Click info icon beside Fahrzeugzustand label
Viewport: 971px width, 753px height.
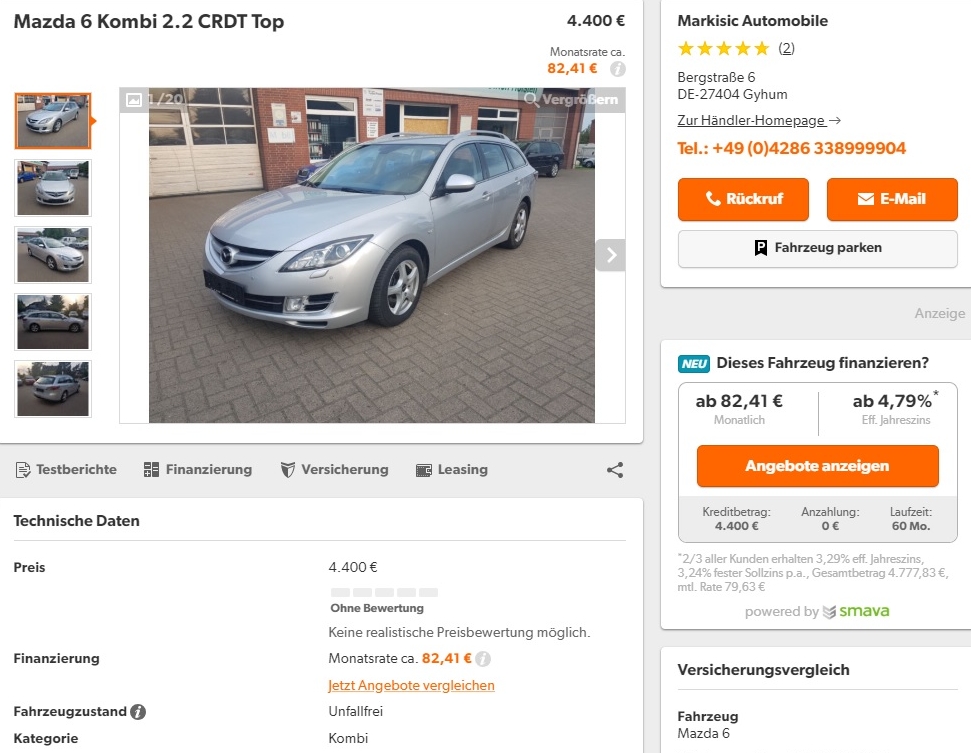[138, 712]
